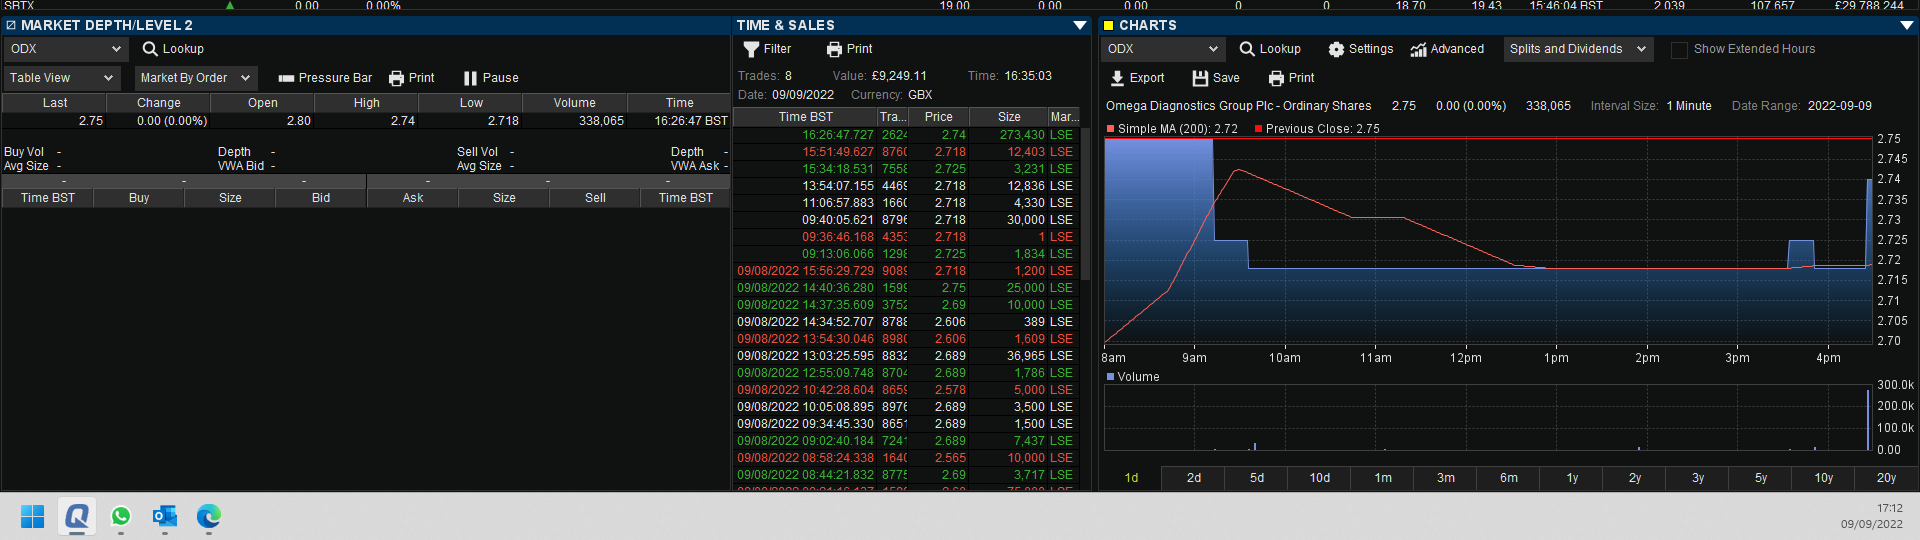Select 1d chart range tab
This screenshot has height=540, width=1920.
click(x=1131, y=478)
